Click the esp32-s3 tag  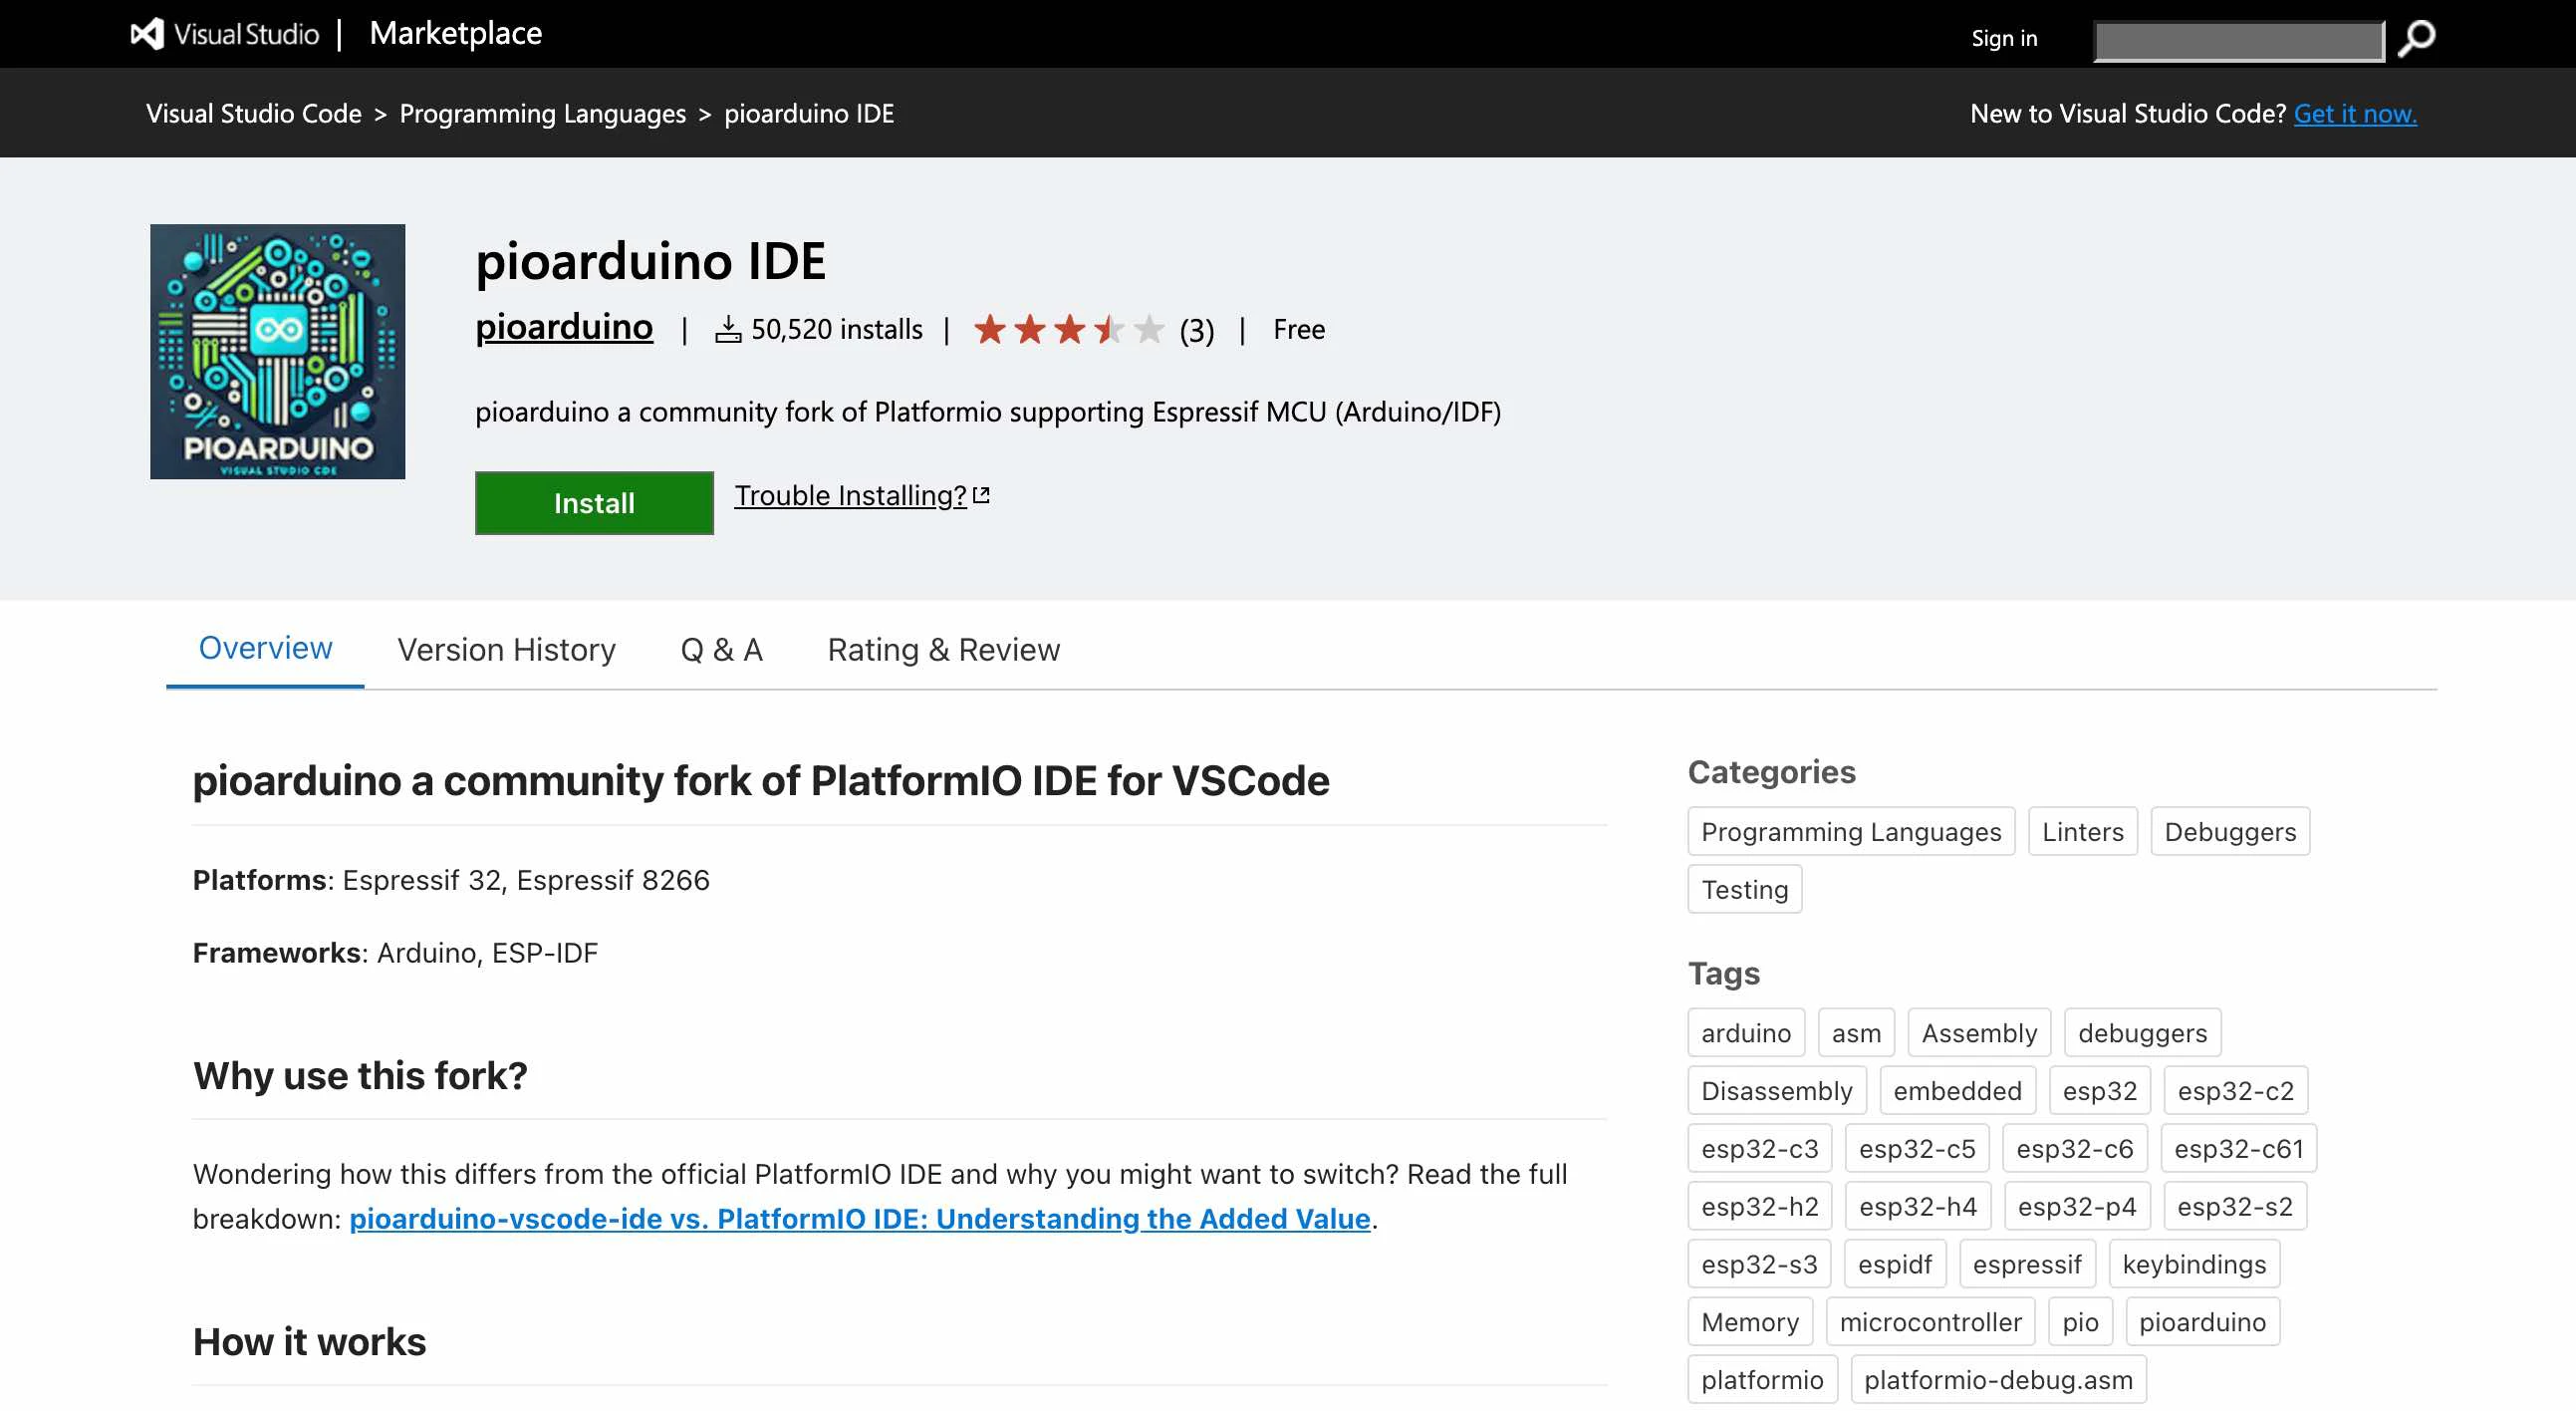[x=1759, y=1264]
